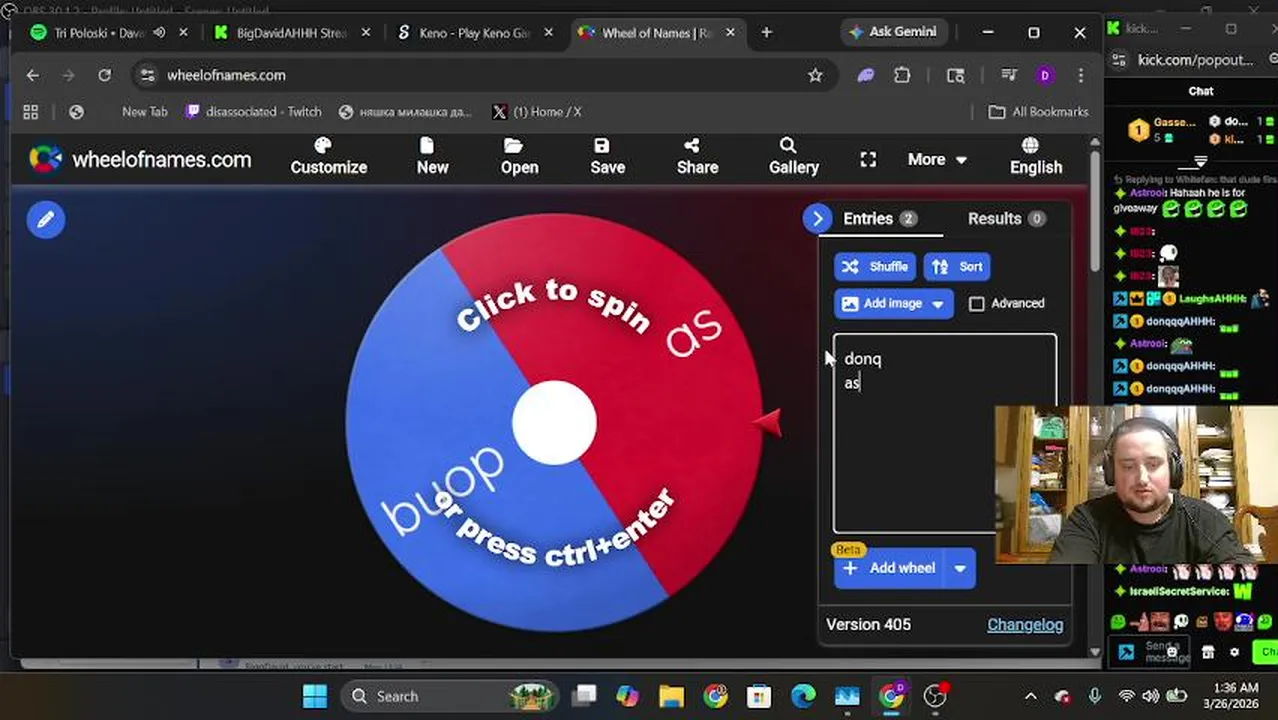Click the Open folder button
The image size is (1278, 720).
tap(519, 157)
